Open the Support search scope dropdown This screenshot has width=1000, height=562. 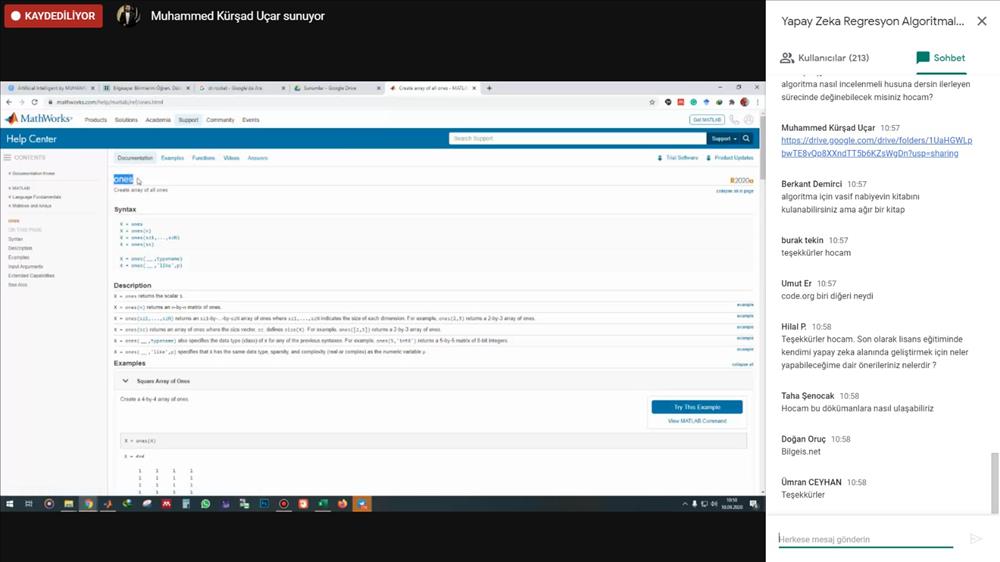point(723,138)
